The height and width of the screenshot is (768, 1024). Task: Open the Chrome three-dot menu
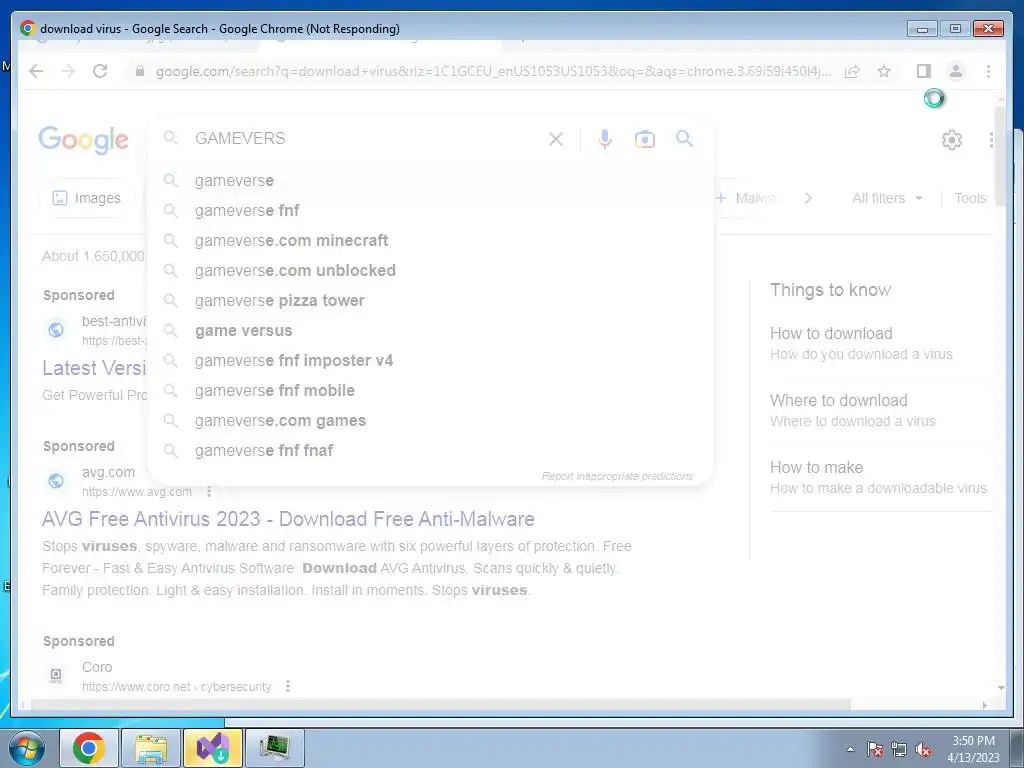989,71
